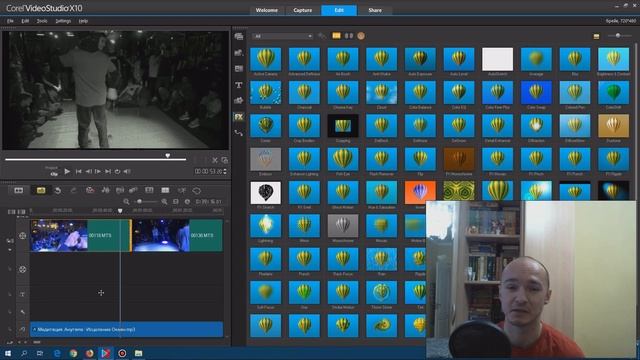Click the Undo arrow in timeline toolbar
Image resolution: width=640 pixels, height=360 pixels.
58,191
